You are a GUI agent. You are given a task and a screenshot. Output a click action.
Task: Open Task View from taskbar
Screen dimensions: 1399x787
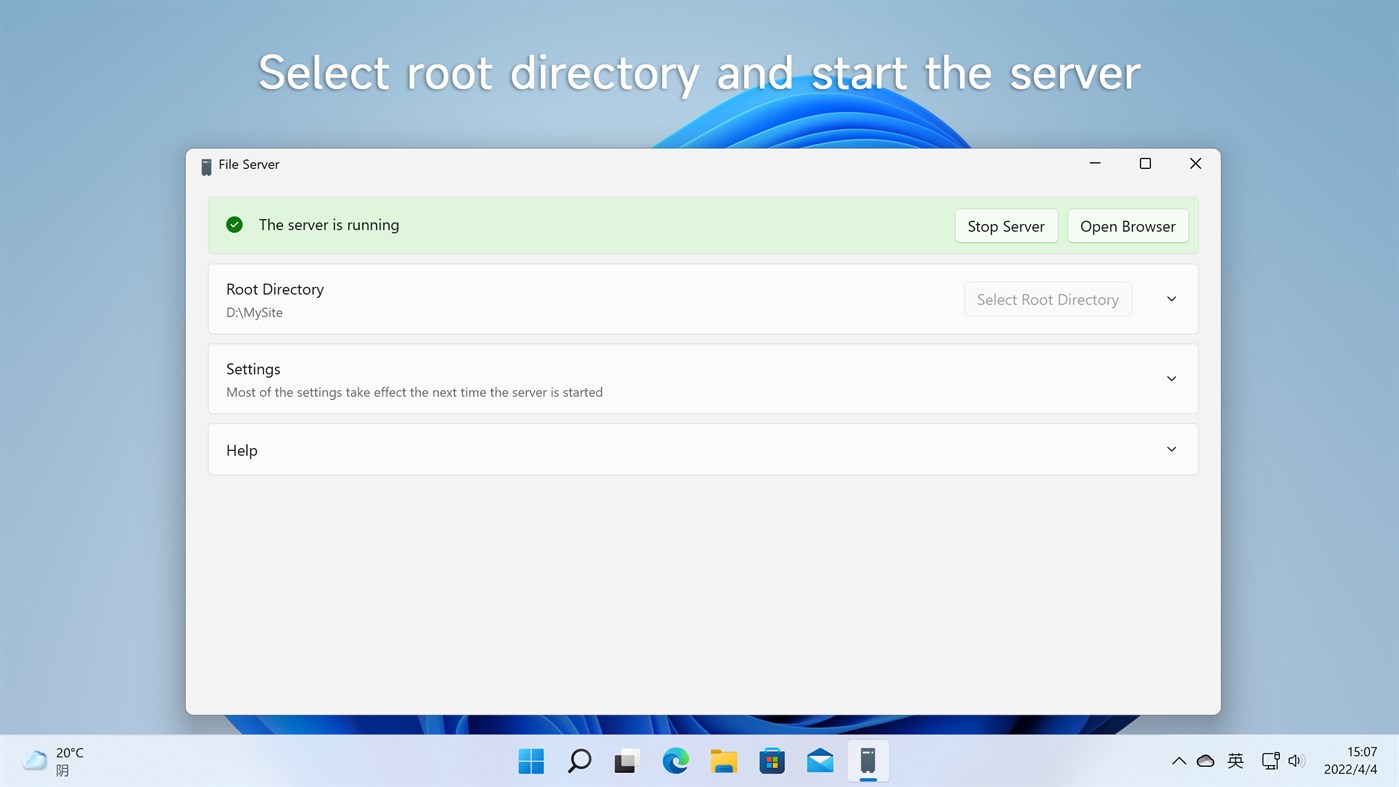(627, 762)
